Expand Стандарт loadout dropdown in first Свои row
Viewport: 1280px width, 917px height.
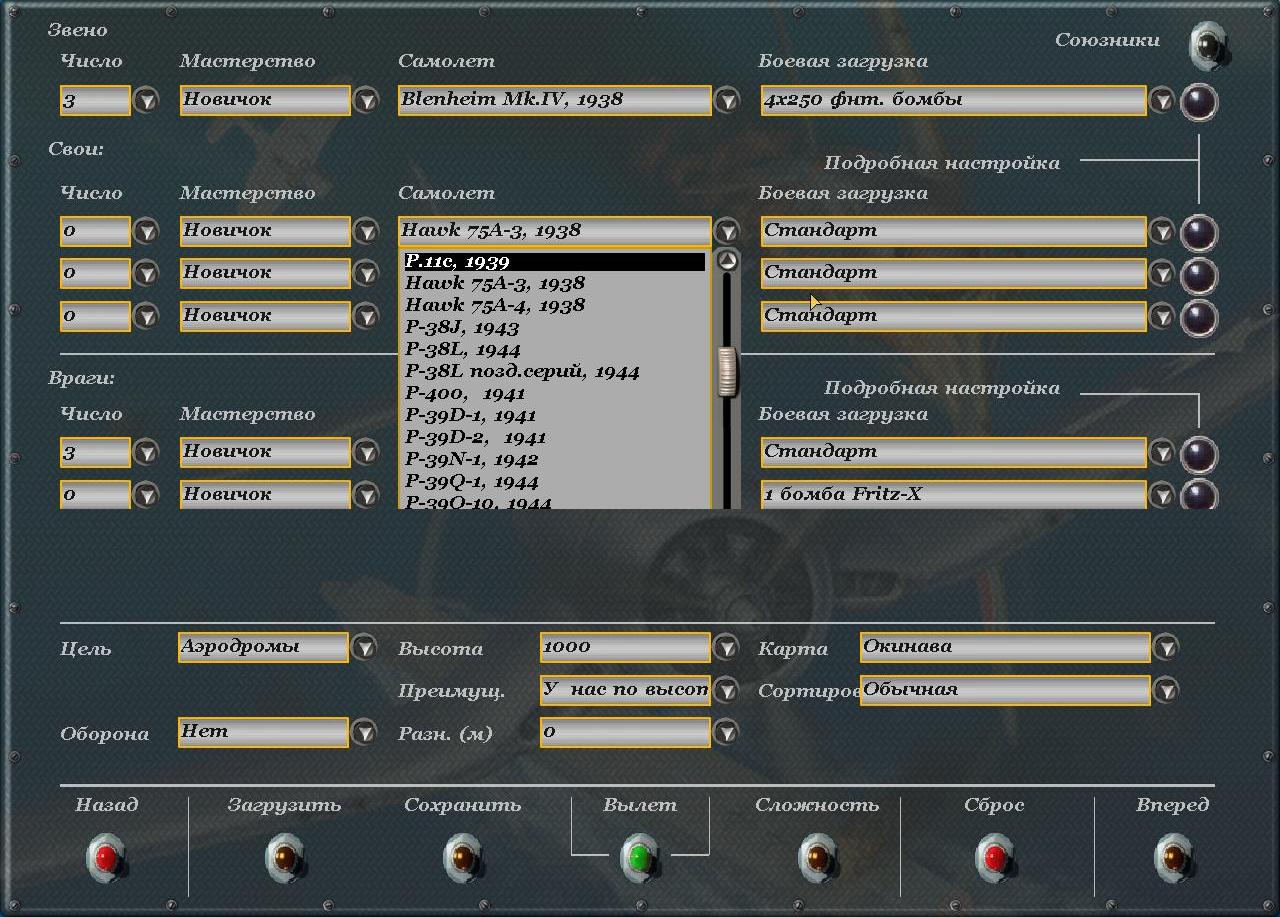(1161, 232)
